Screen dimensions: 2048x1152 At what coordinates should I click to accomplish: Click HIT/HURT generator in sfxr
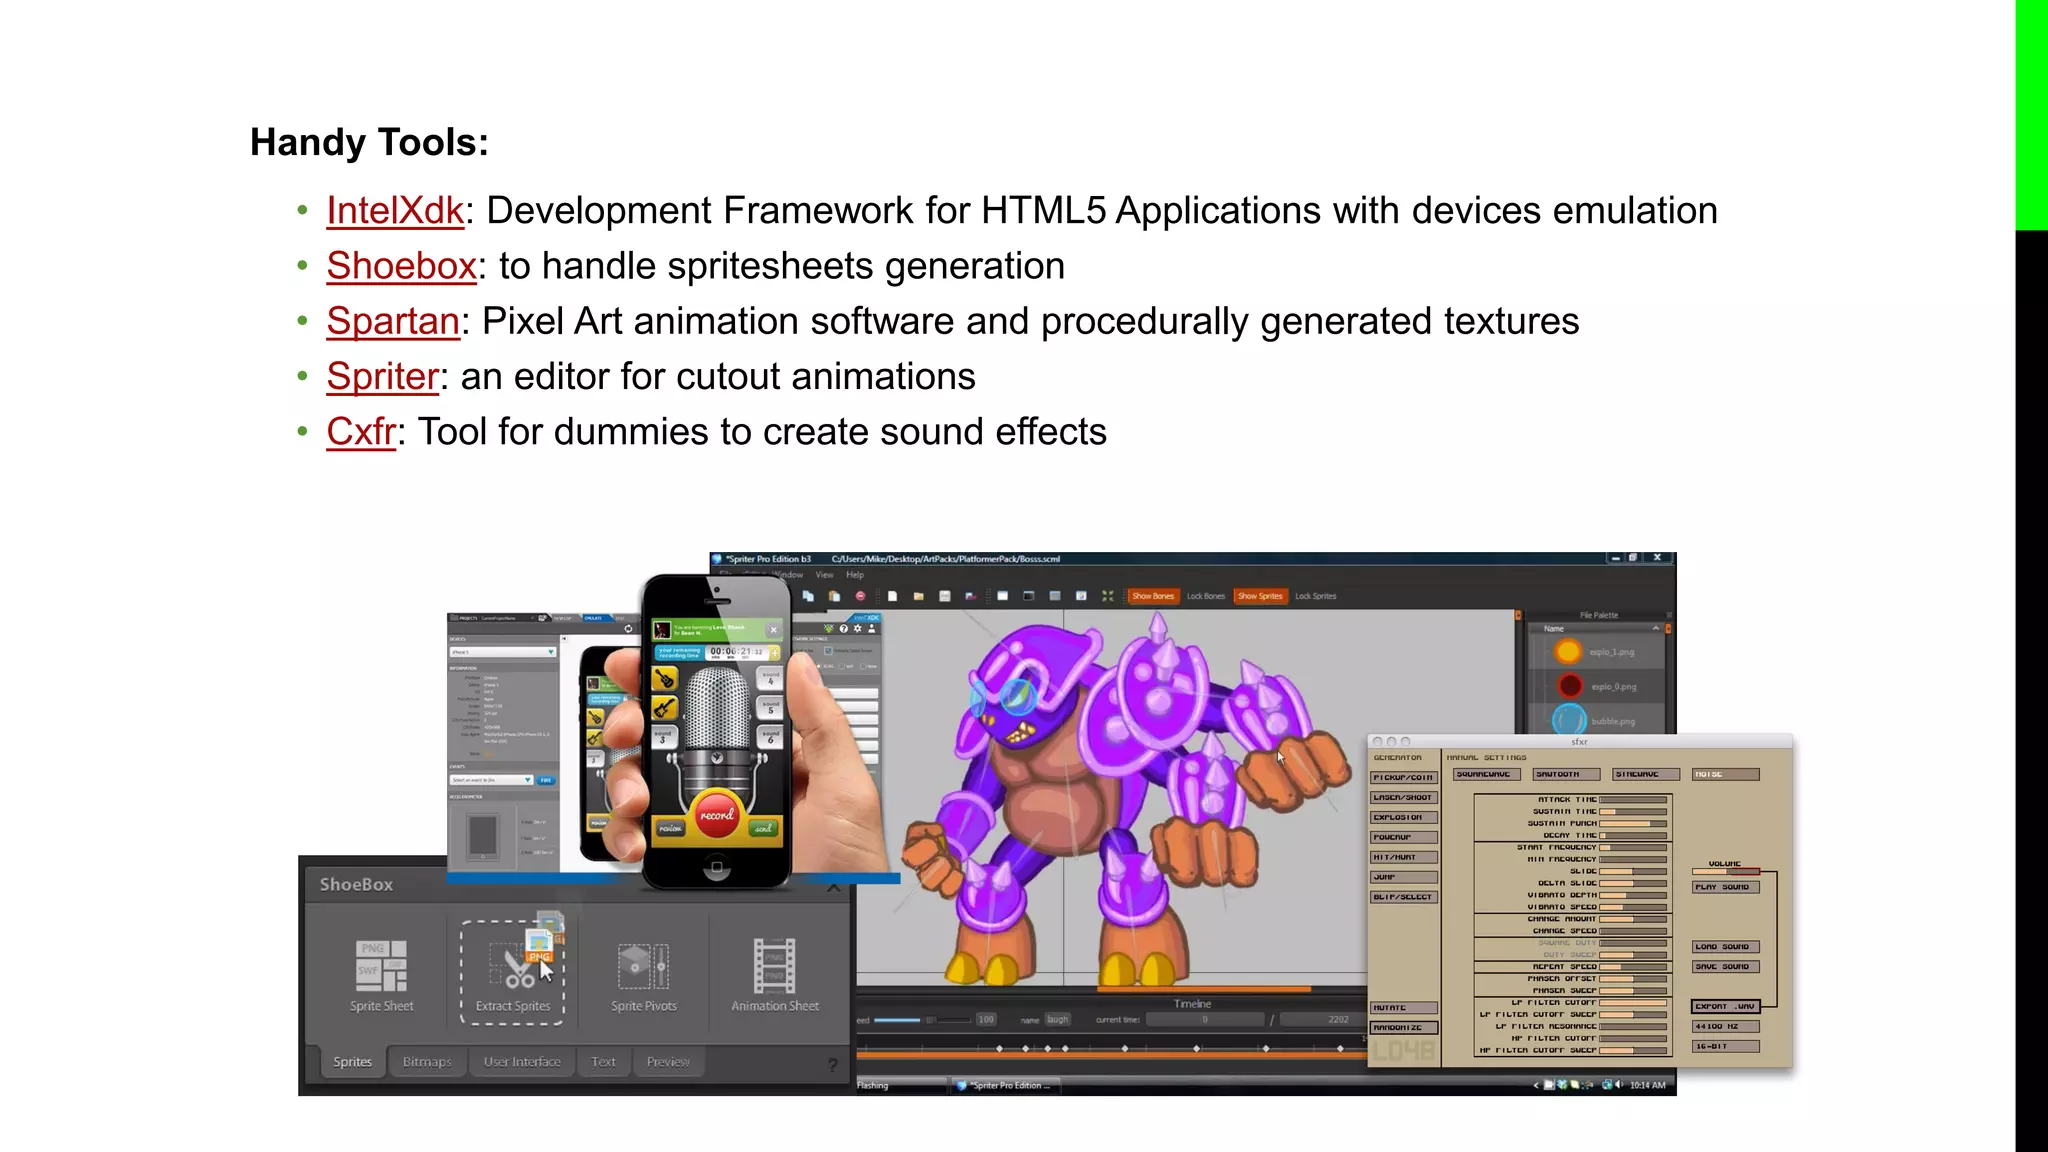click(1404, 858)
